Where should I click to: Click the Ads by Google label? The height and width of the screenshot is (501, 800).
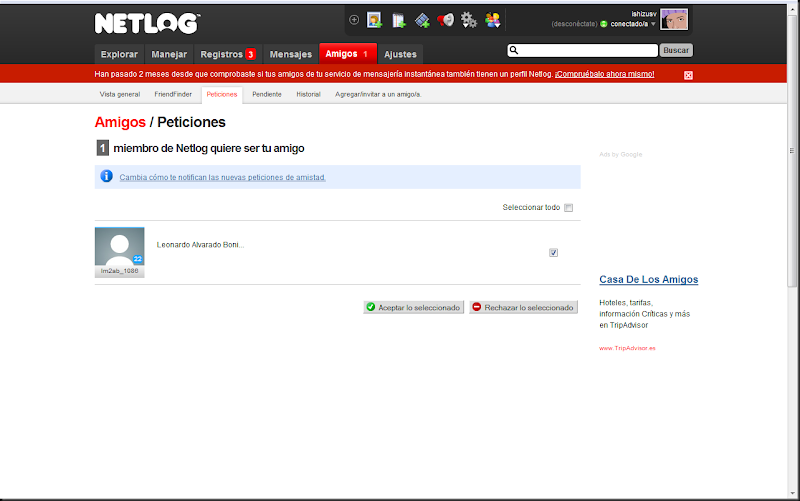620,155
